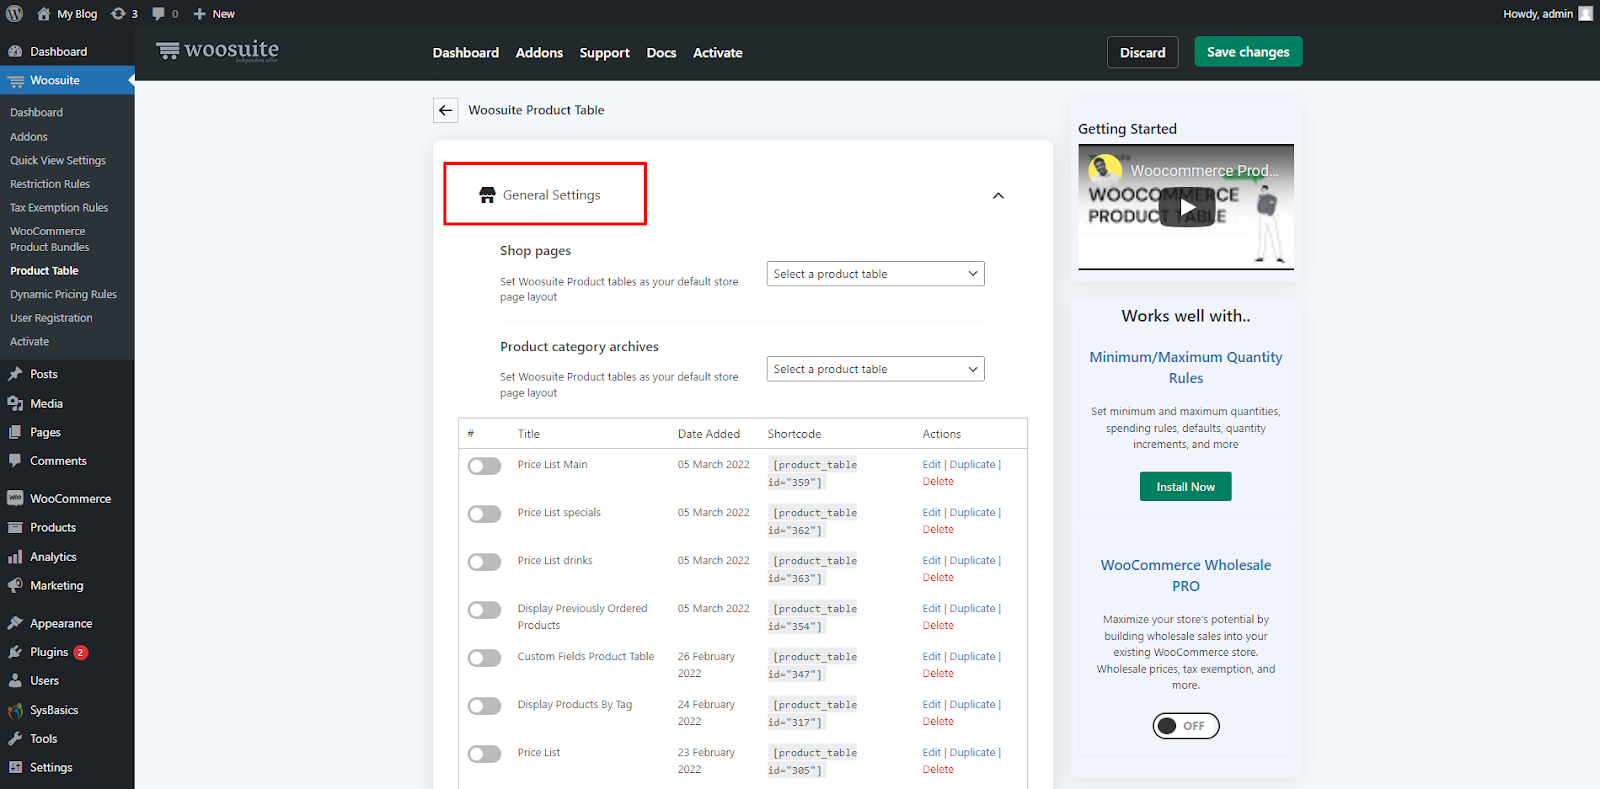
Task: Open User Registration submenu item
Action: tap(51, 318)
